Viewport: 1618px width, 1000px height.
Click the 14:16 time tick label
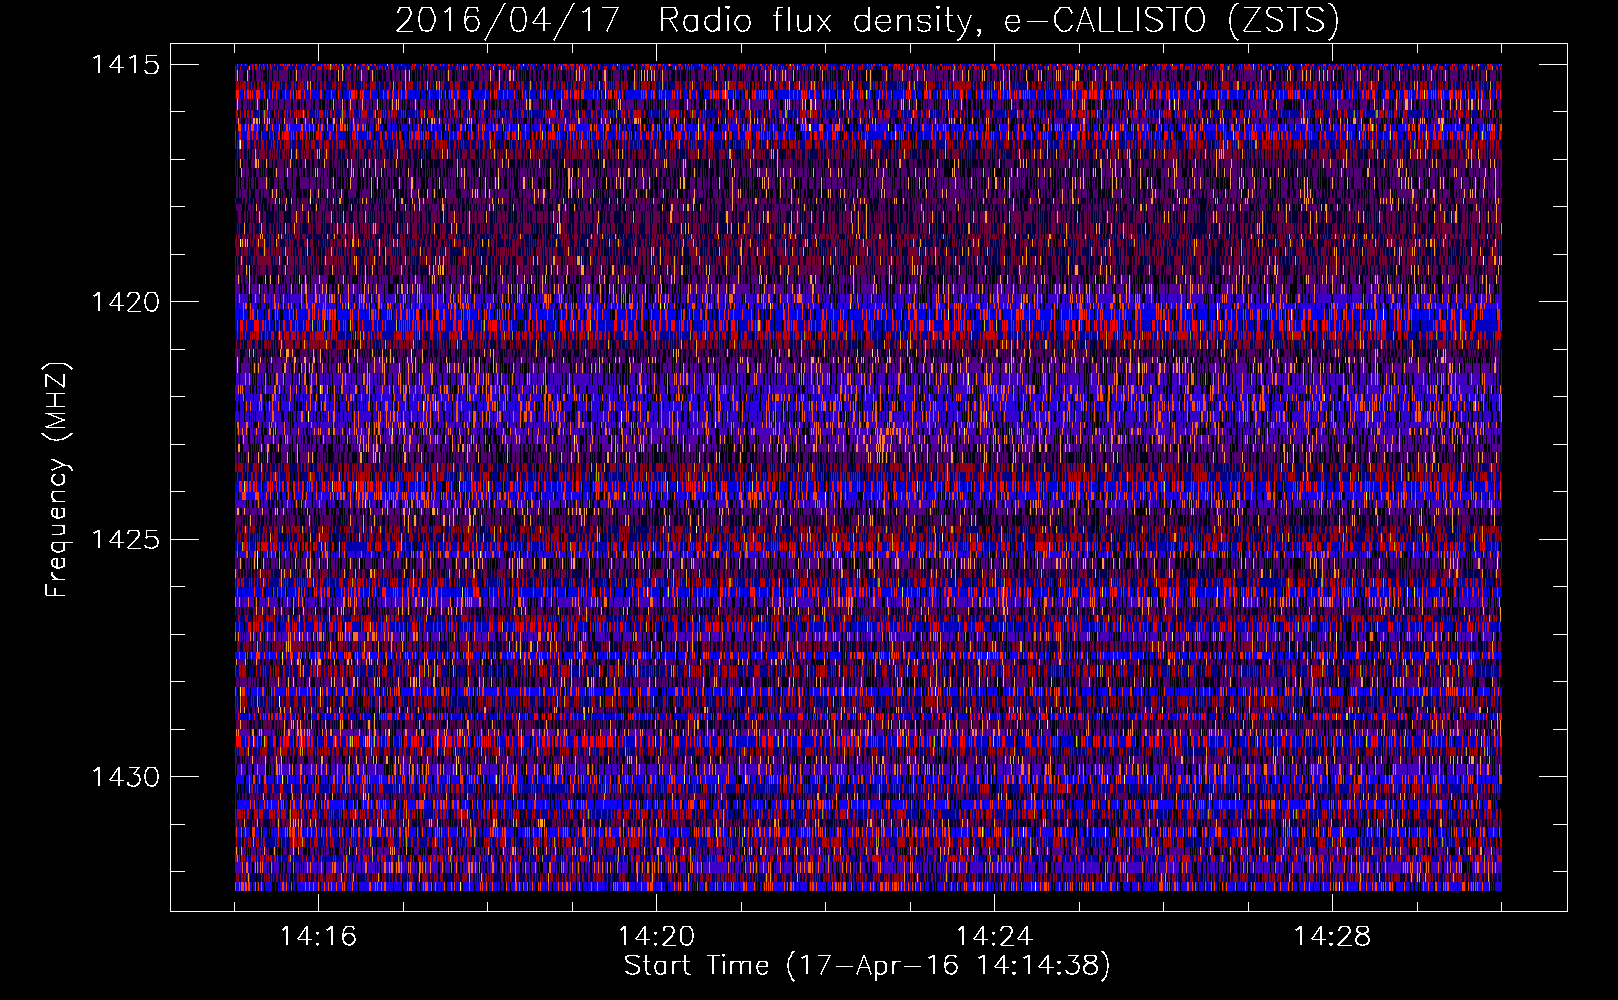click(318, 936)
